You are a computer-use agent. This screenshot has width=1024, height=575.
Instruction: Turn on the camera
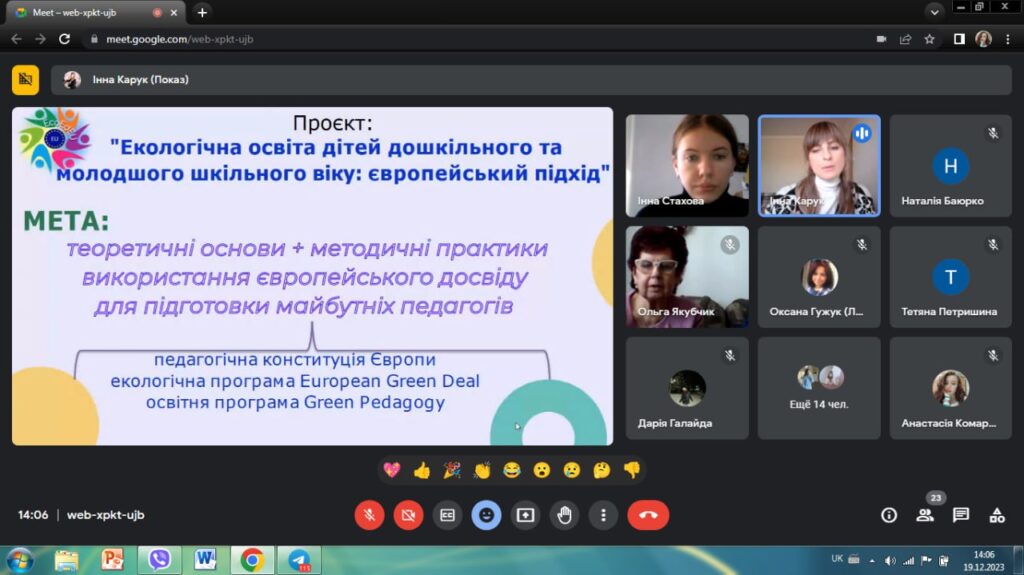[x=408, y=515]
